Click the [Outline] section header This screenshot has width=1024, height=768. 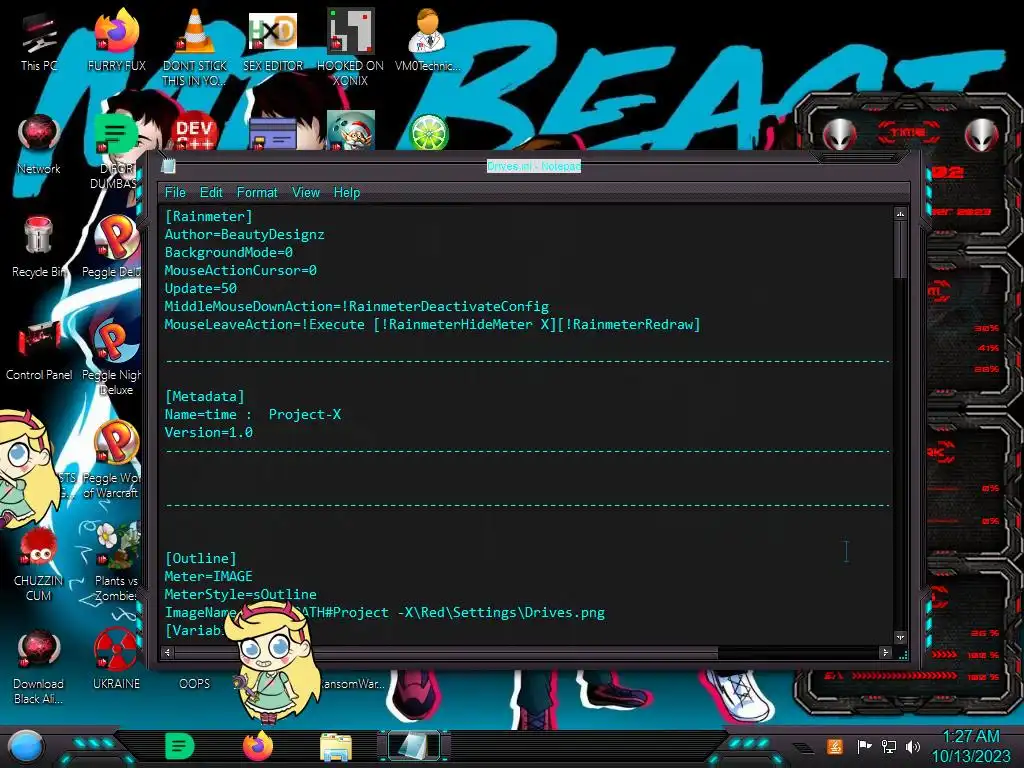200,558
